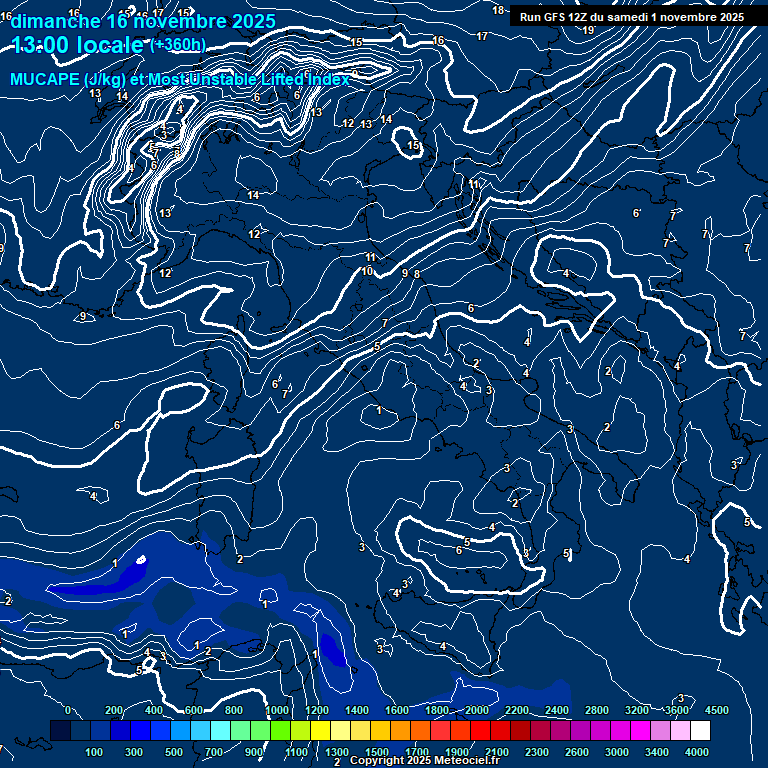
Task: Click the 'dimanche 16 novembre 2025' date title
Action: [143, 21]
